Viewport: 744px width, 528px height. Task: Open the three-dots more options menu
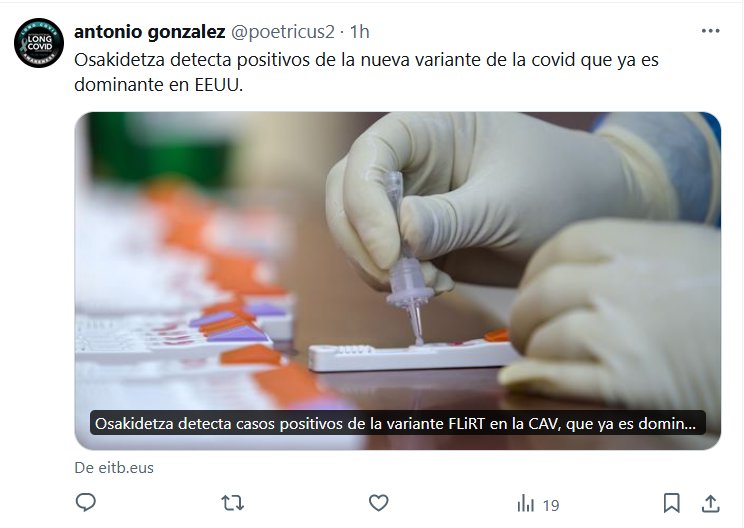pyautogui.click(x=710, y=31)
